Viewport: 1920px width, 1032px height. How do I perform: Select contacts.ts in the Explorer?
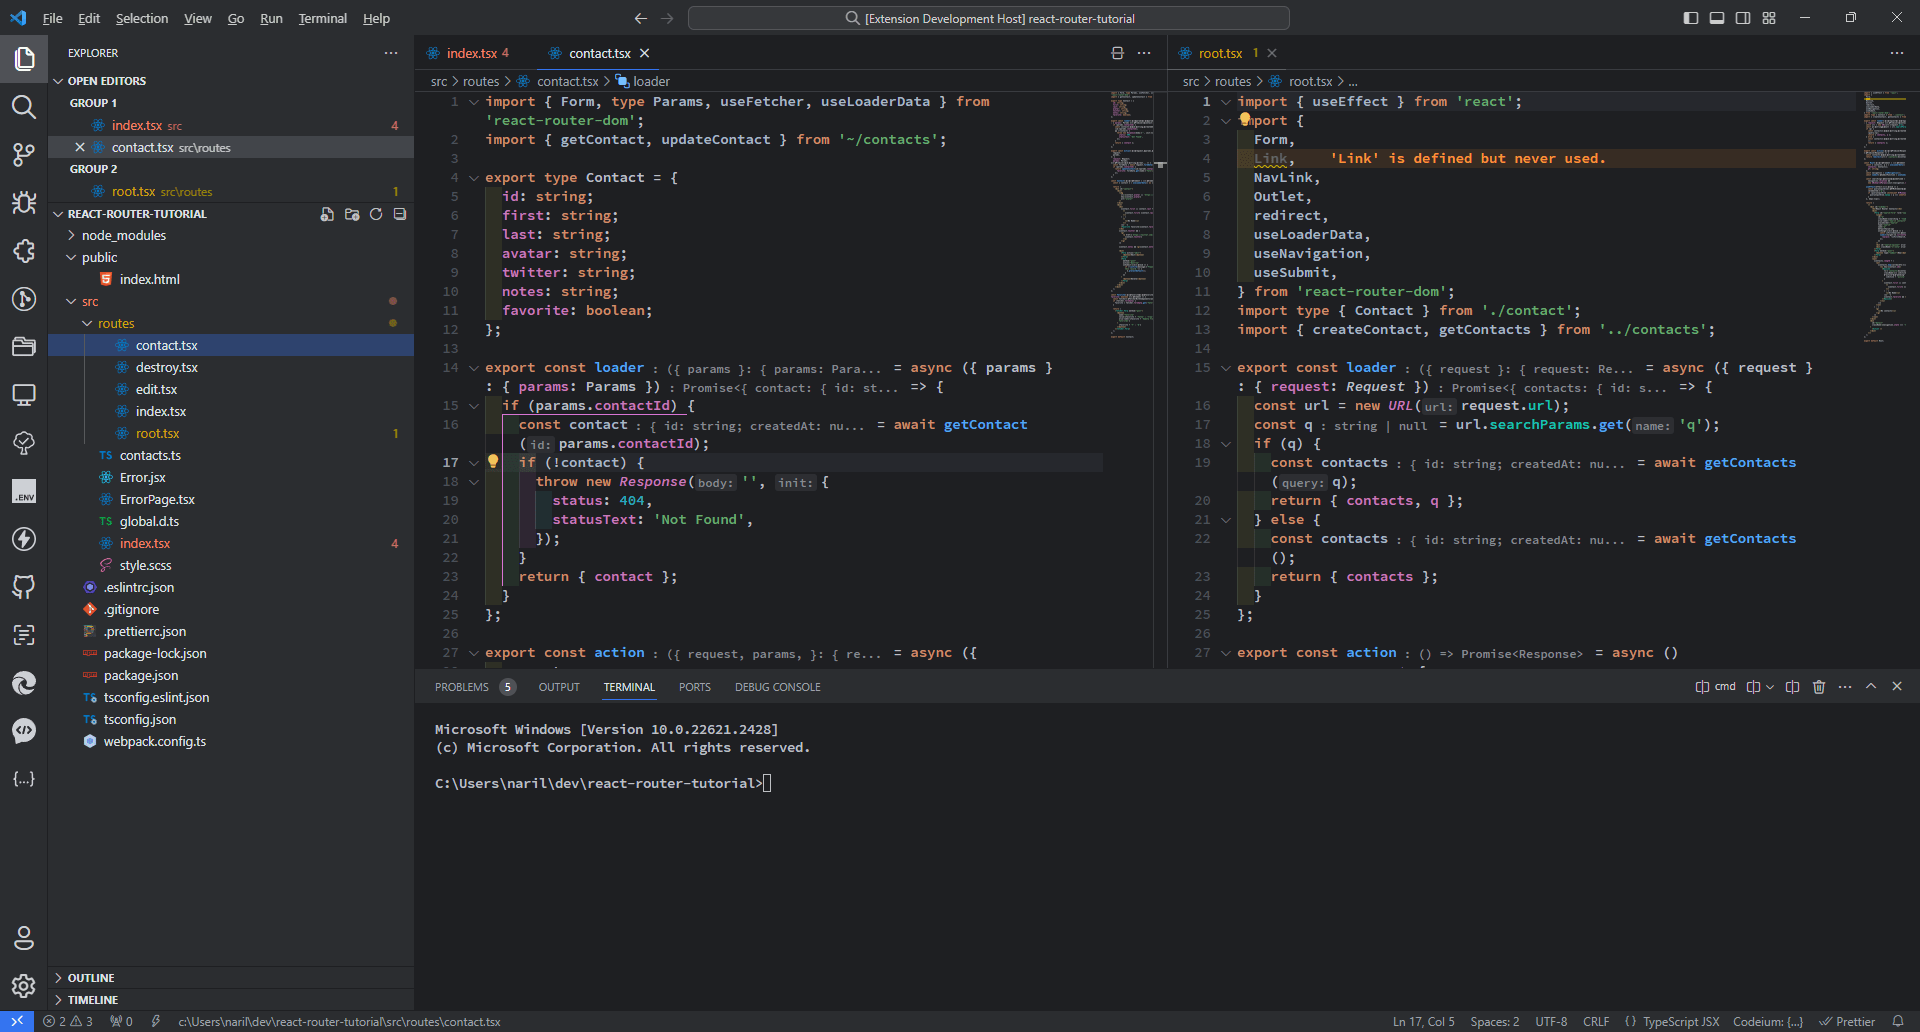click(x=150, y=455)
